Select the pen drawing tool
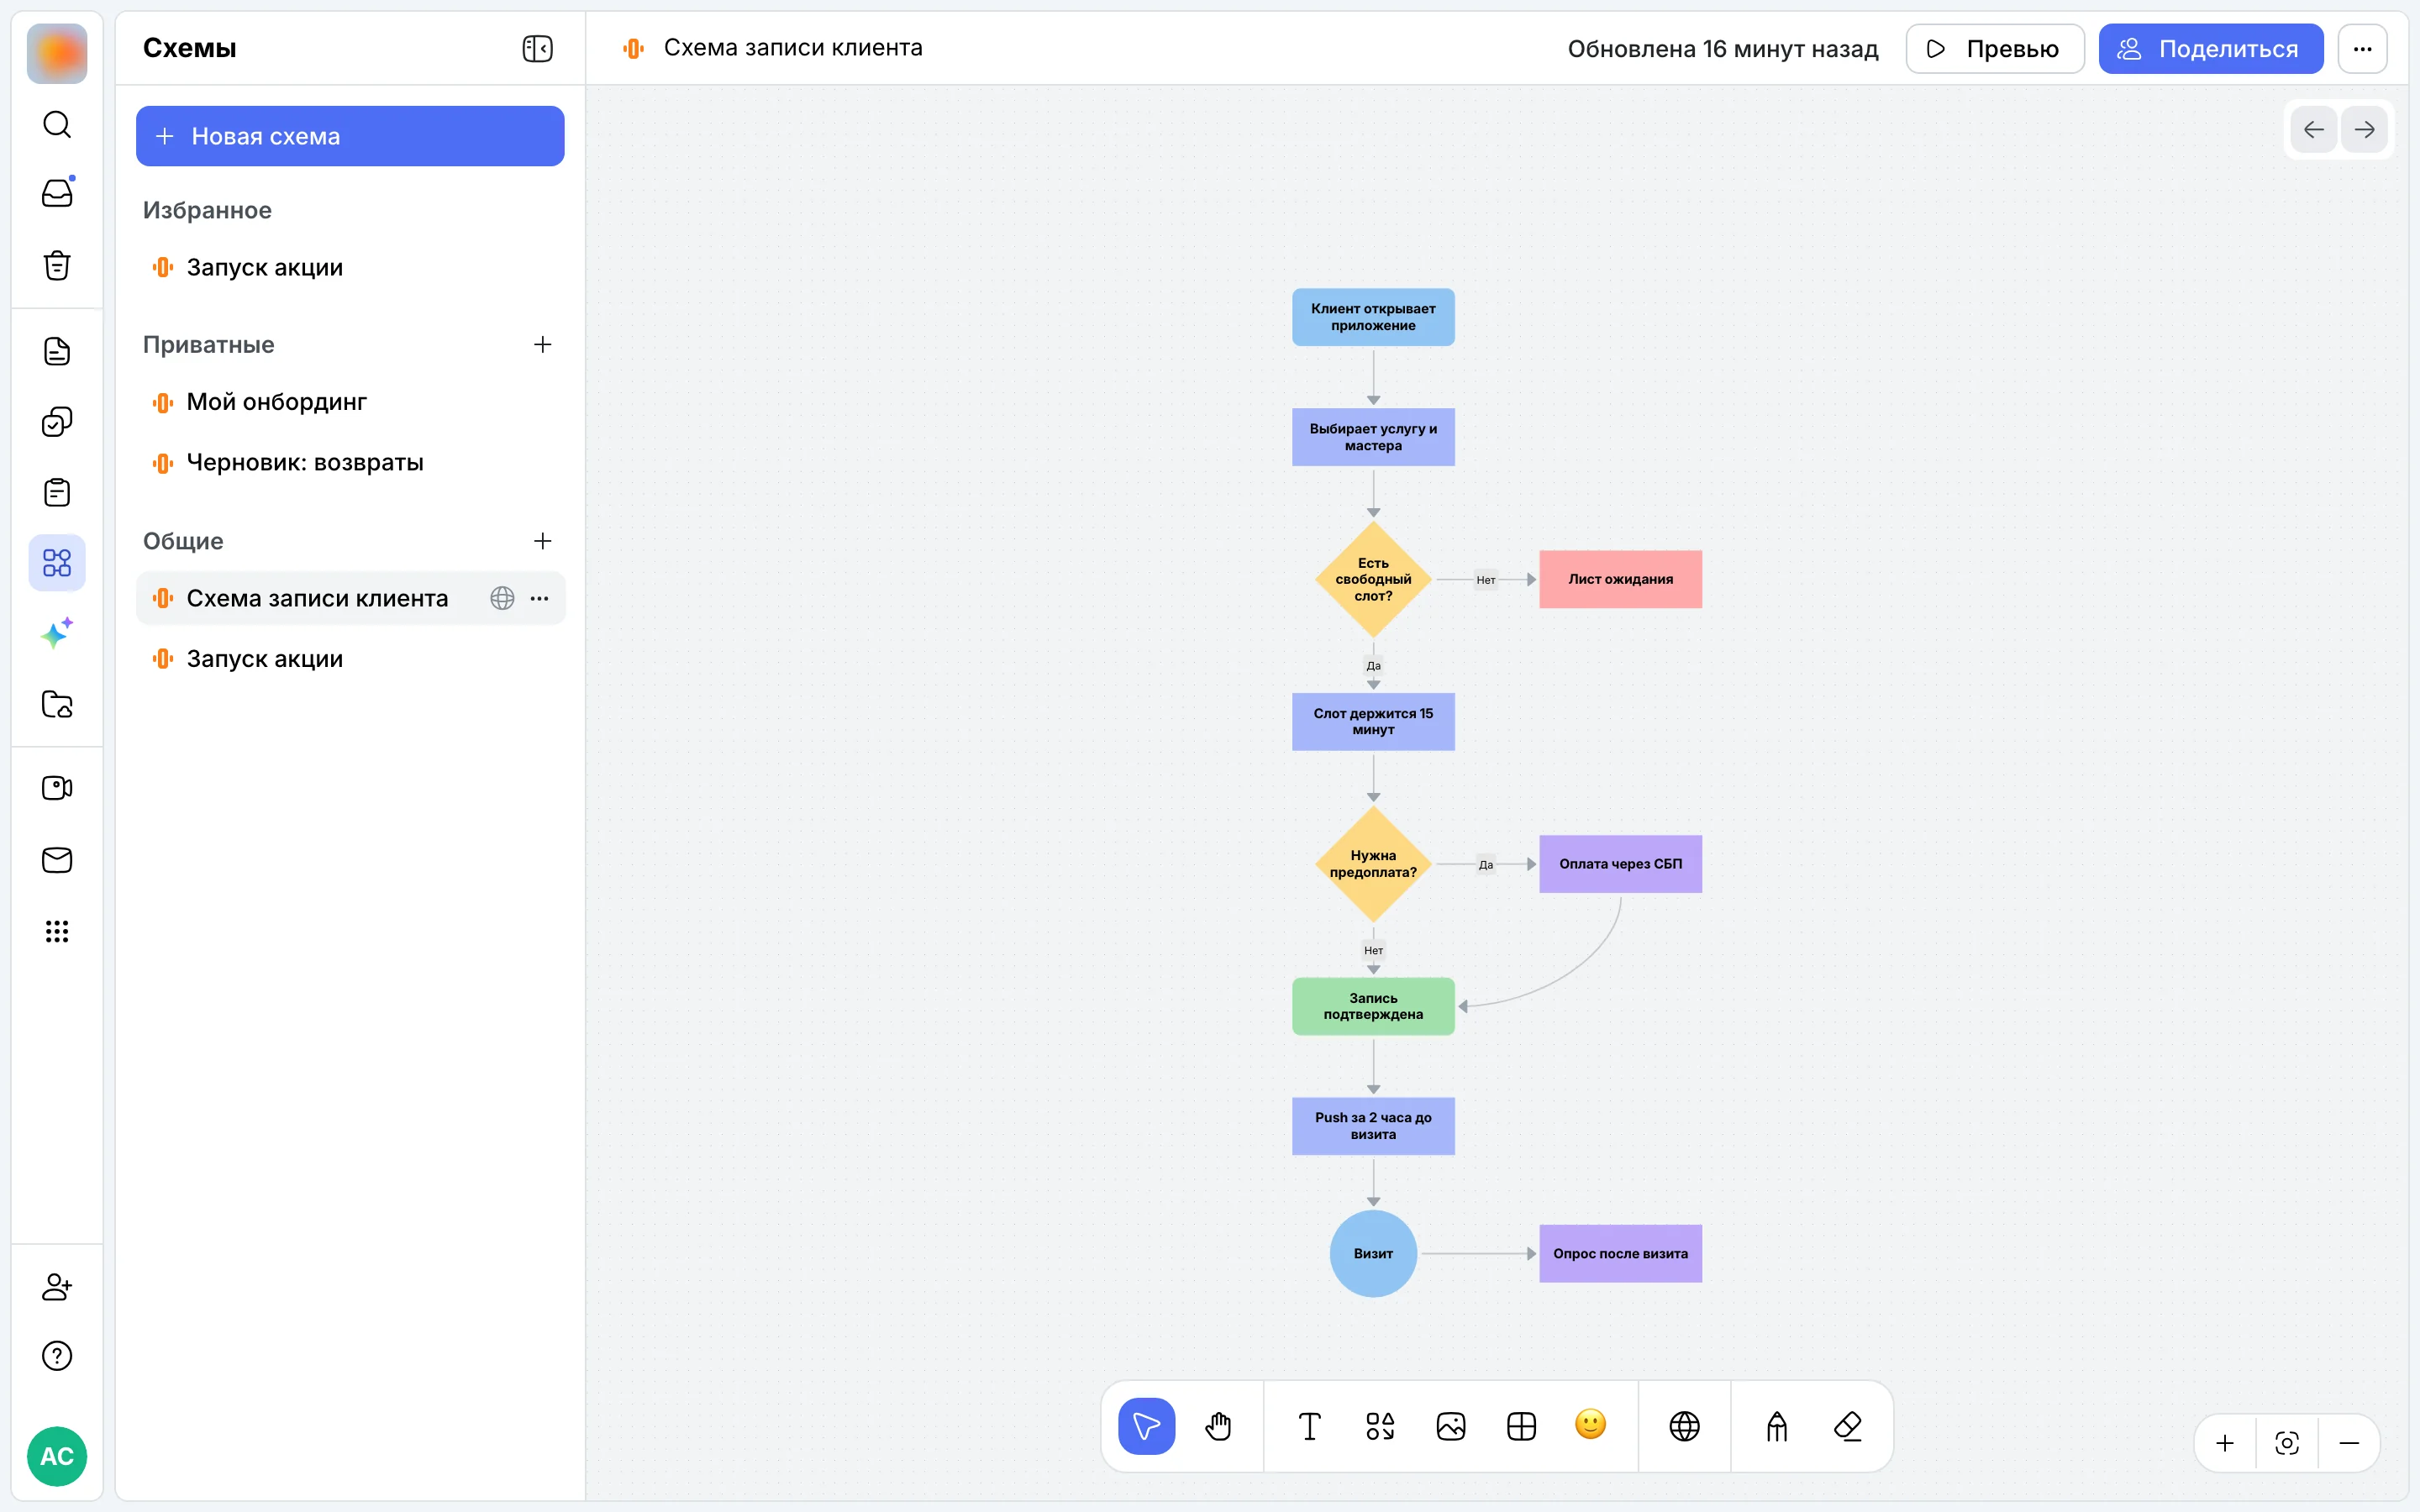The width and height of the screenshot is (2420, 1512). (1777, 1426)
